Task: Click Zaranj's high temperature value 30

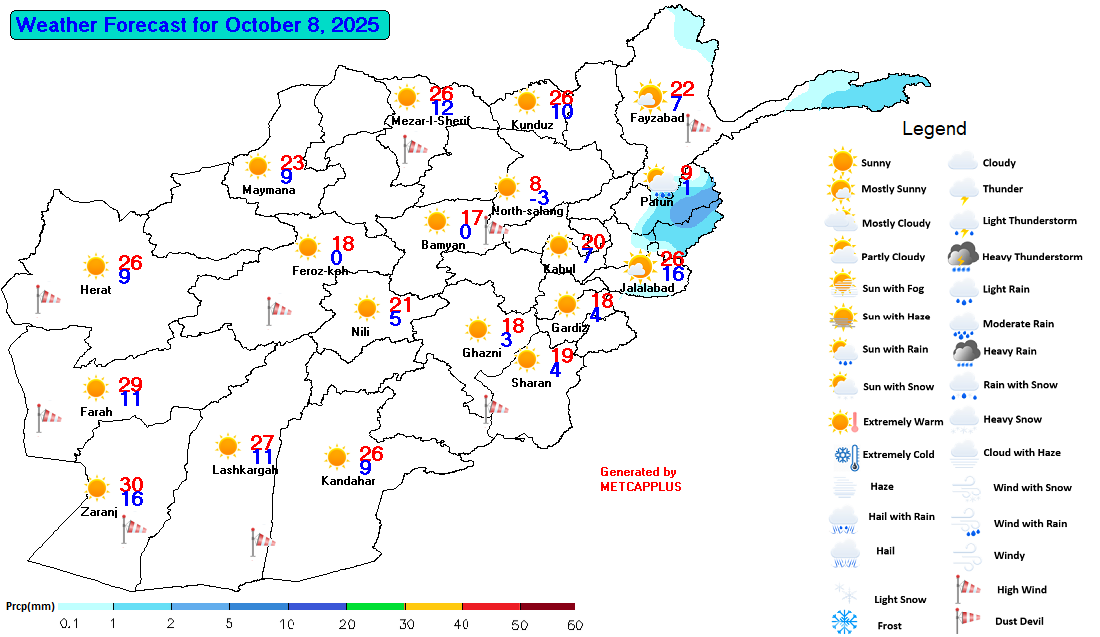Action: coord(131,484)
